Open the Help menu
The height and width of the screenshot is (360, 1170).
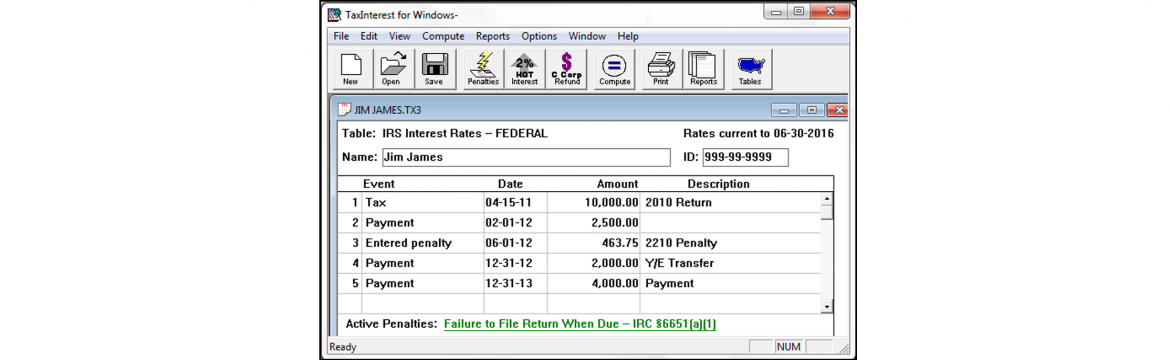click(628, 36)
